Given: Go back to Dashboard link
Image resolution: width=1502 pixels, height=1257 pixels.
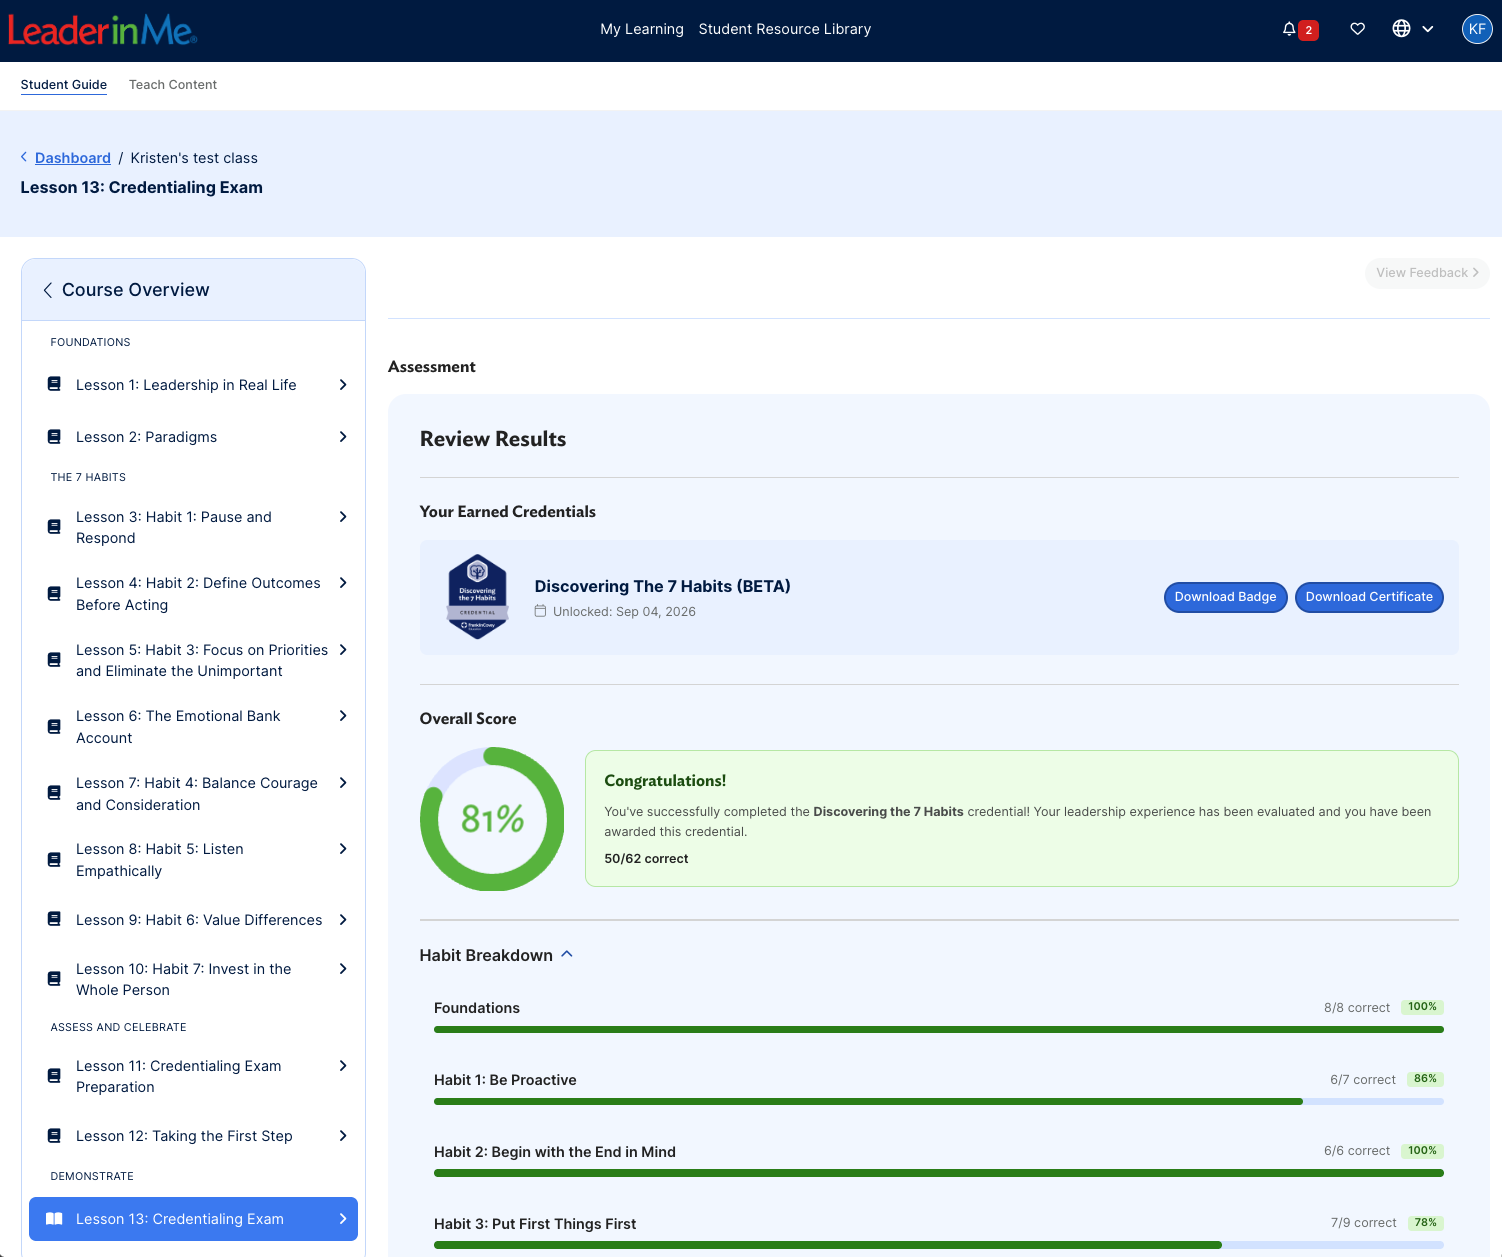Looking at the screenshot, I should (x=73, y=158).
